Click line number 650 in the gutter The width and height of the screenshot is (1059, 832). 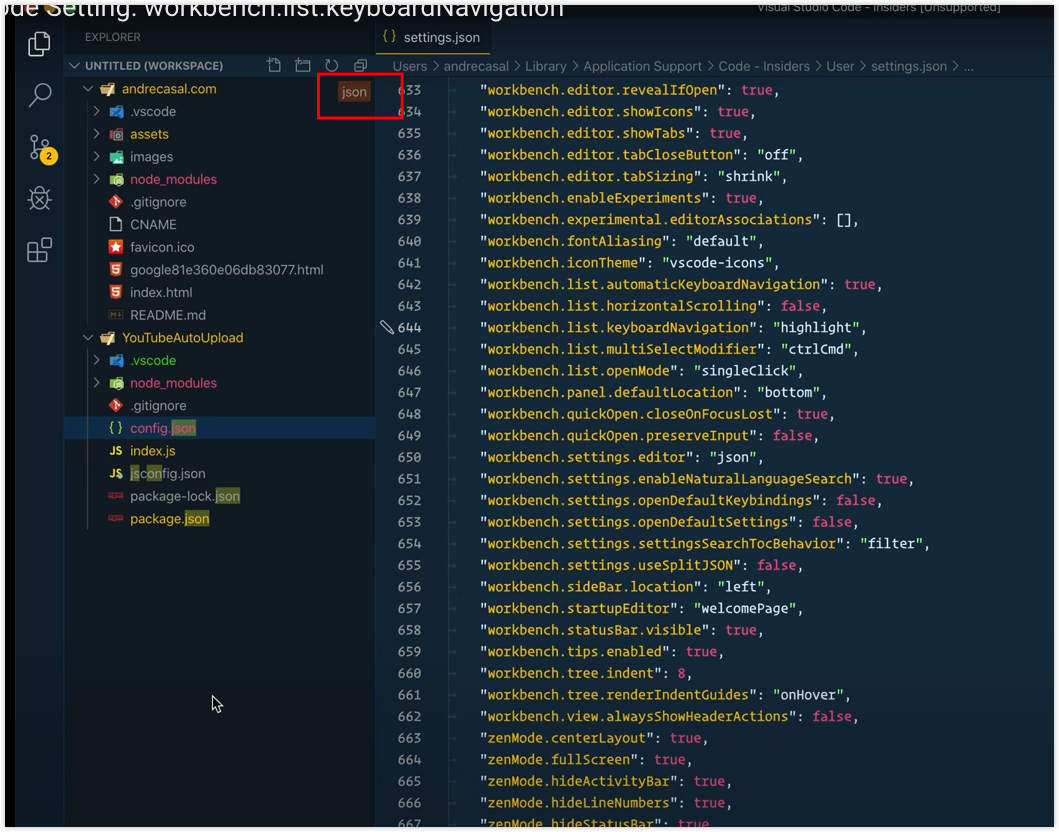409,457
